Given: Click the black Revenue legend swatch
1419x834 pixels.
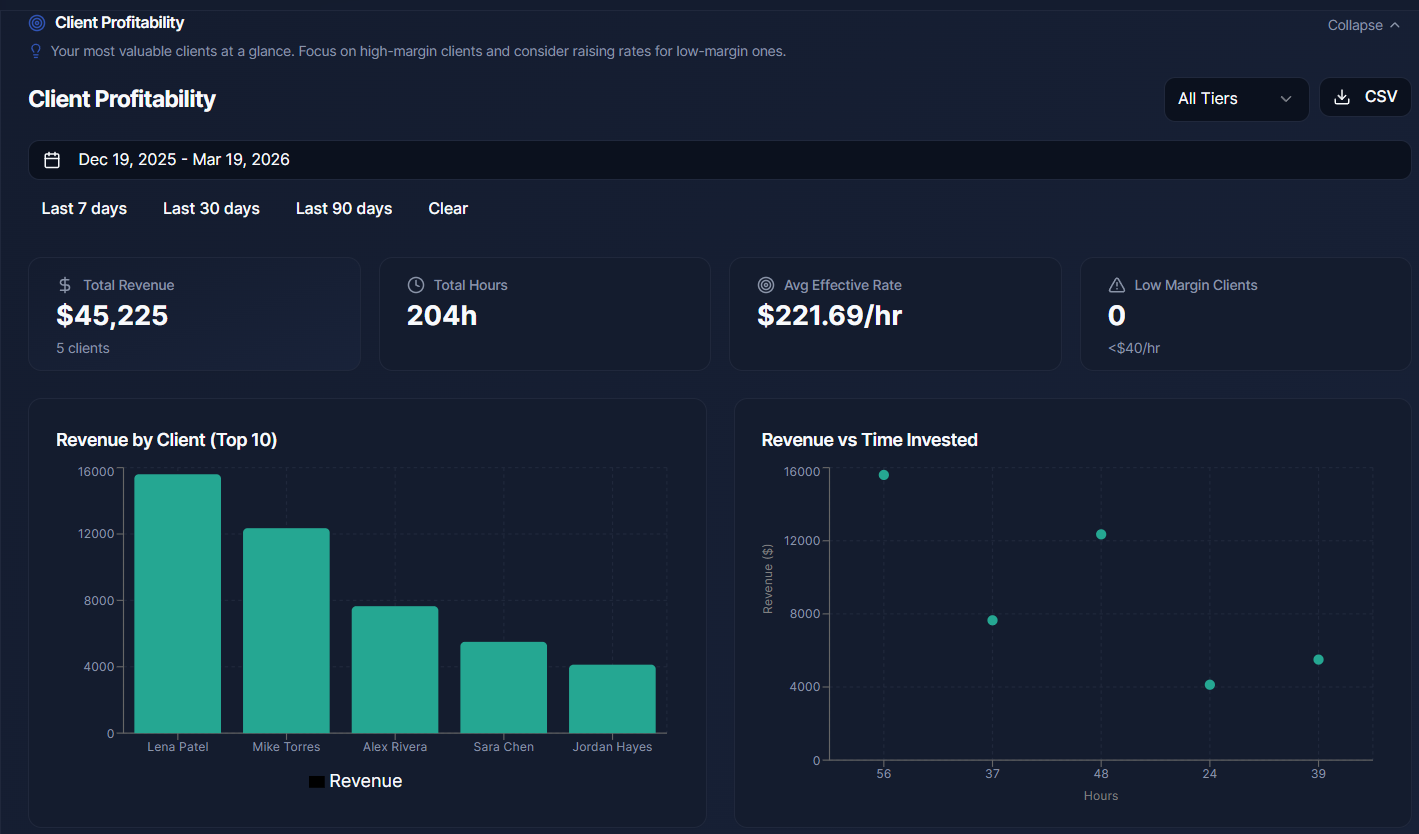Looking at the screenshot, I should [x=316, y=782].
